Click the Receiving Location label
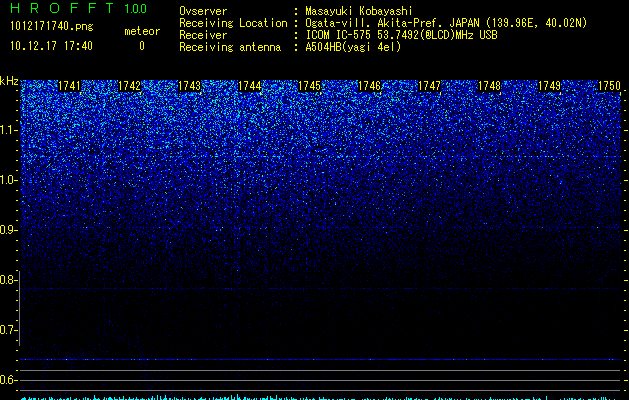Viewport: 629px width, 400px height. tap(233, 23)
